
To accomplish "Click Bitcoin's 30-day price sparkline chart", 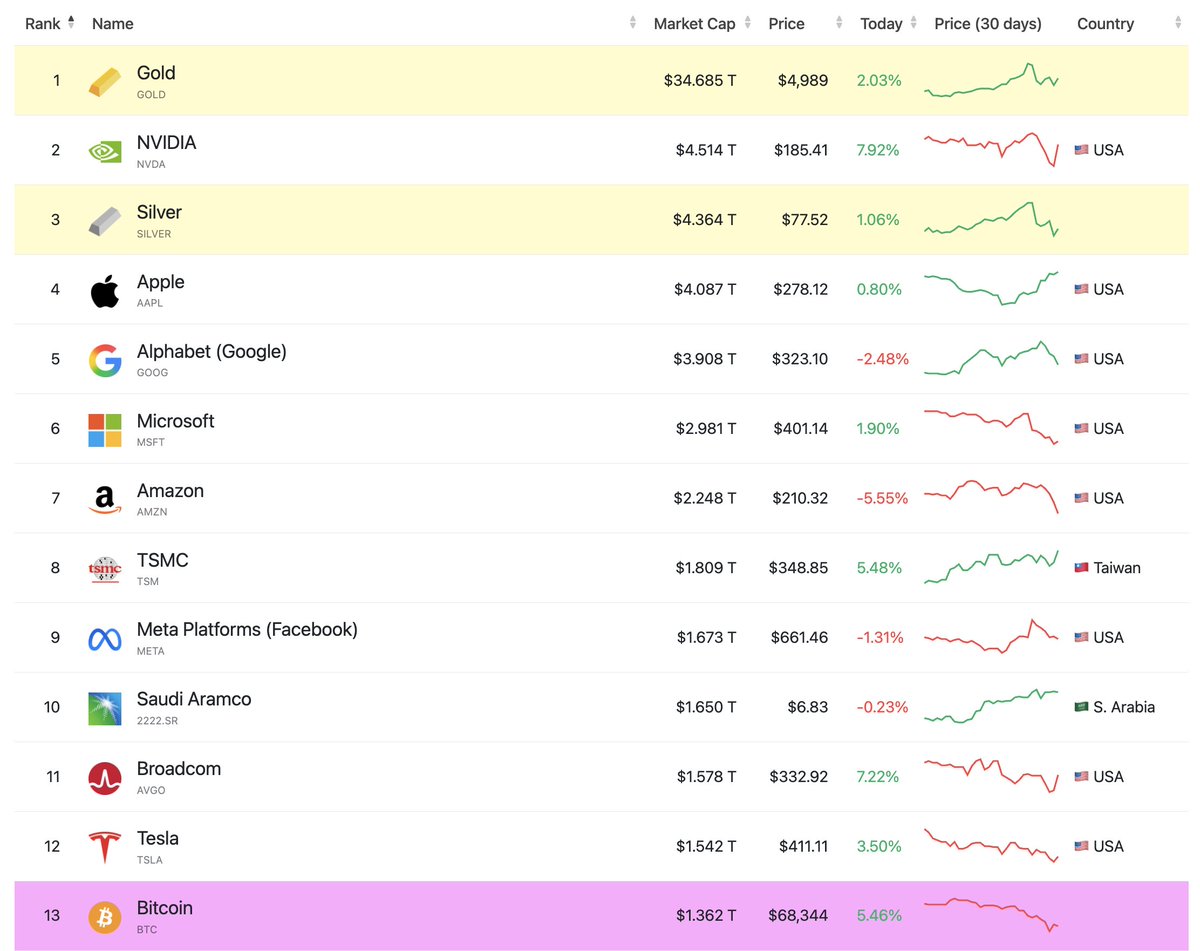I will tap(992, 915).
